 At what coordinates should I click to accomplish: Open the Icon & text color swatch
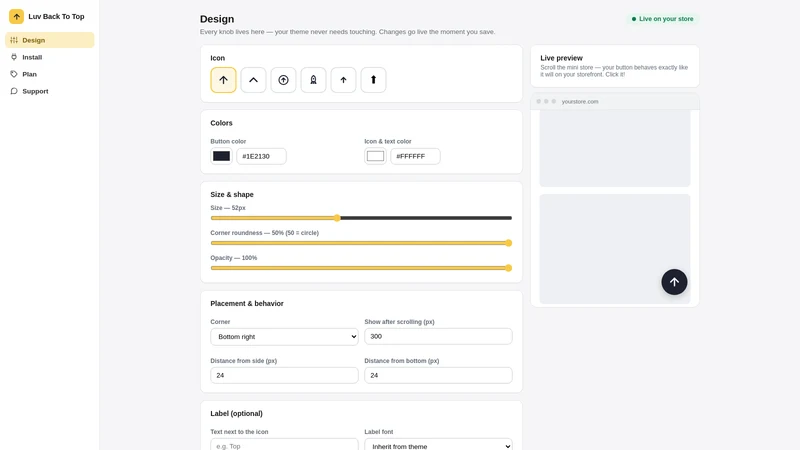(376, 156)
